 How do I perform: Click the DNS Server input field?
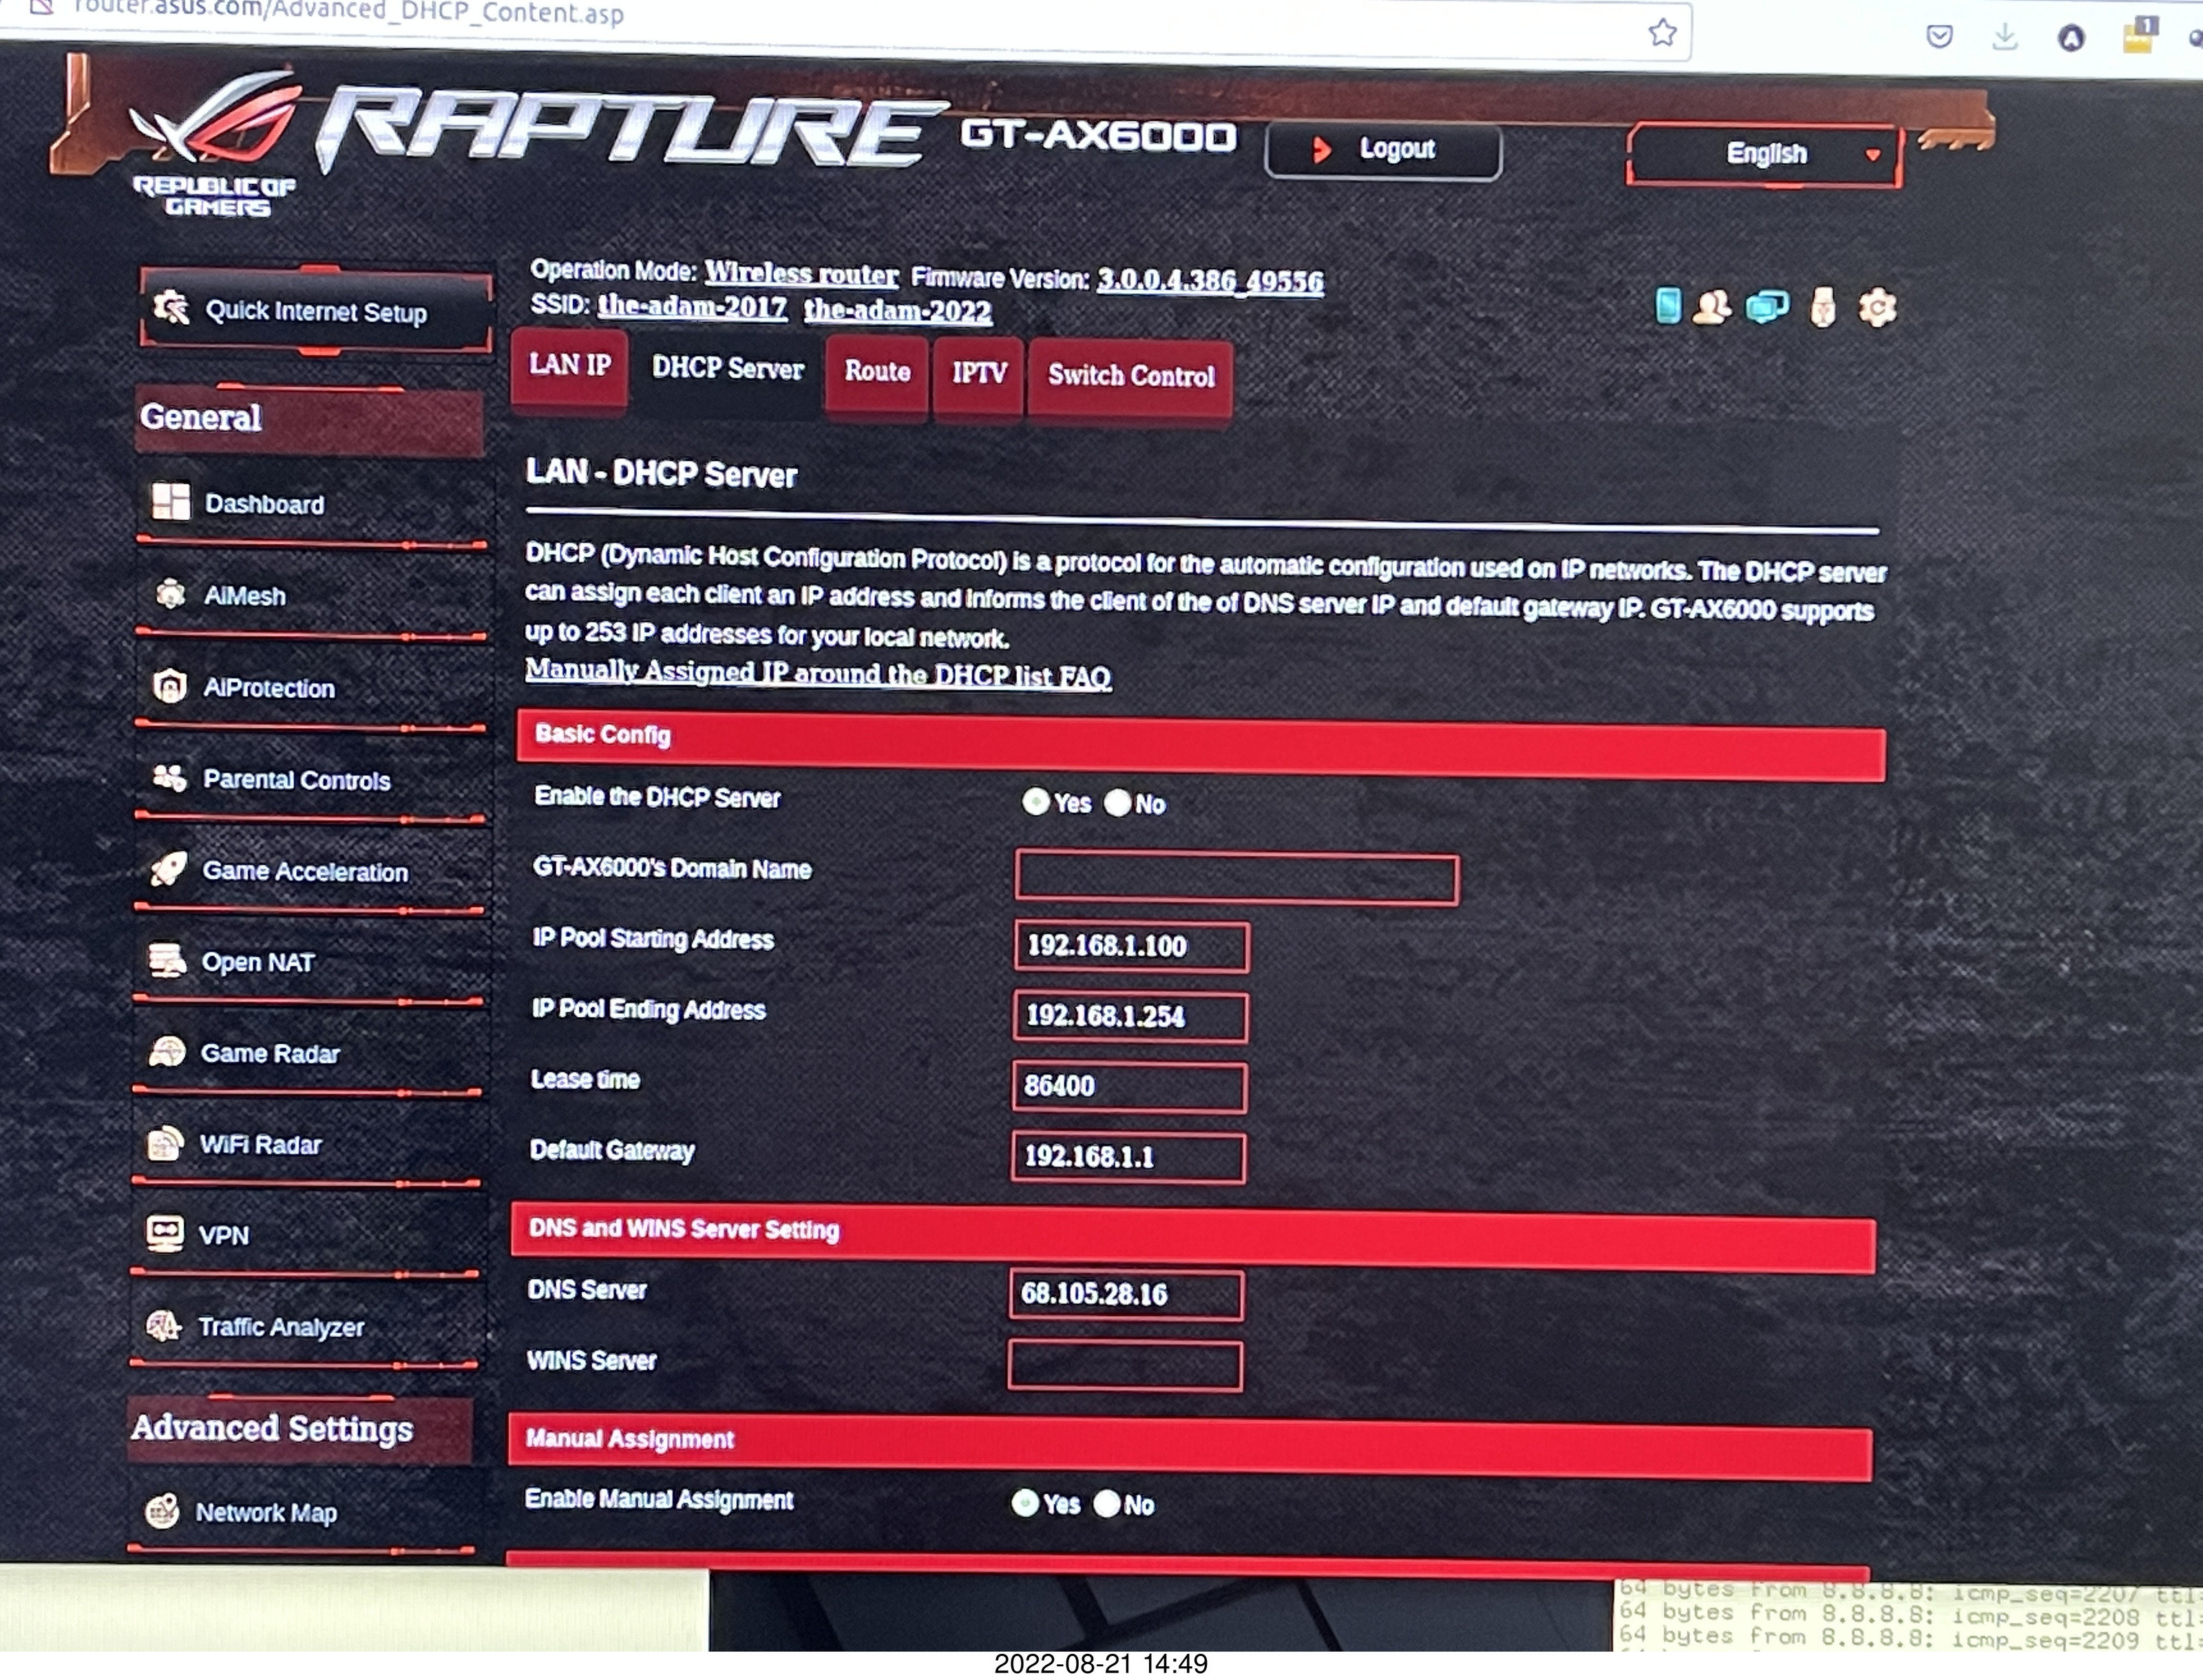[1125, 1294]
